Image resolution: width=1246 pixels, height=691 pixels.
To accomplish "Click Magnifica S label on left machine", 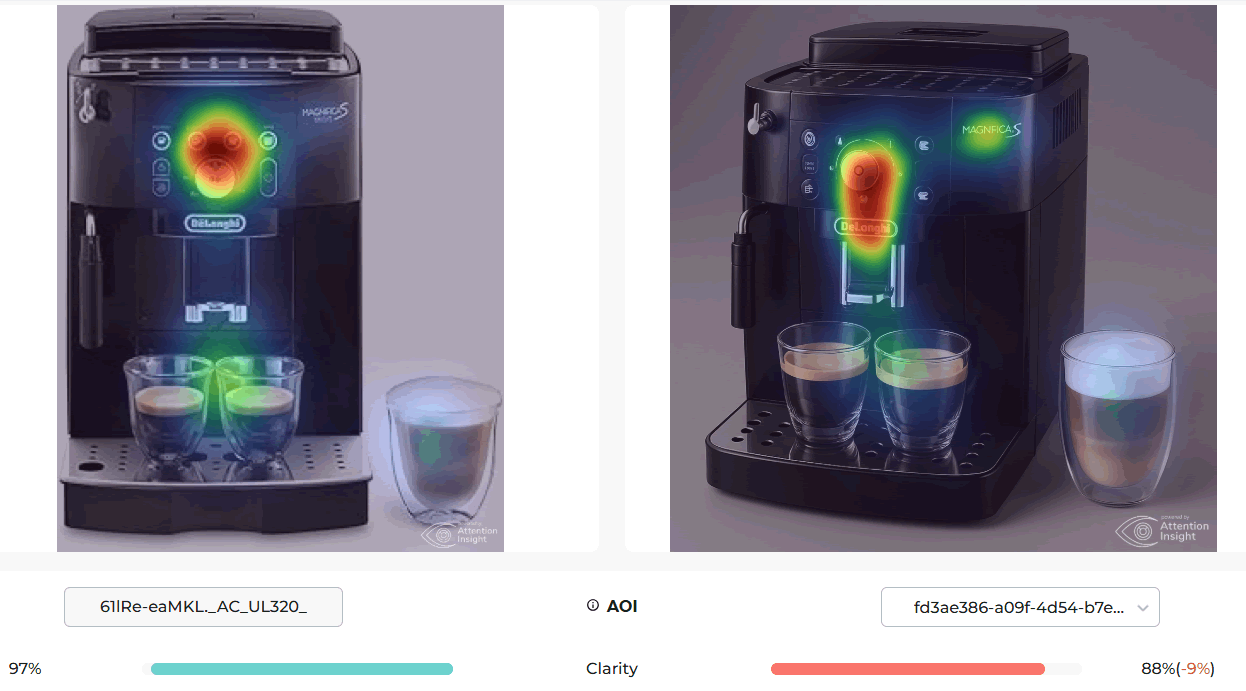I will (324, 117).
